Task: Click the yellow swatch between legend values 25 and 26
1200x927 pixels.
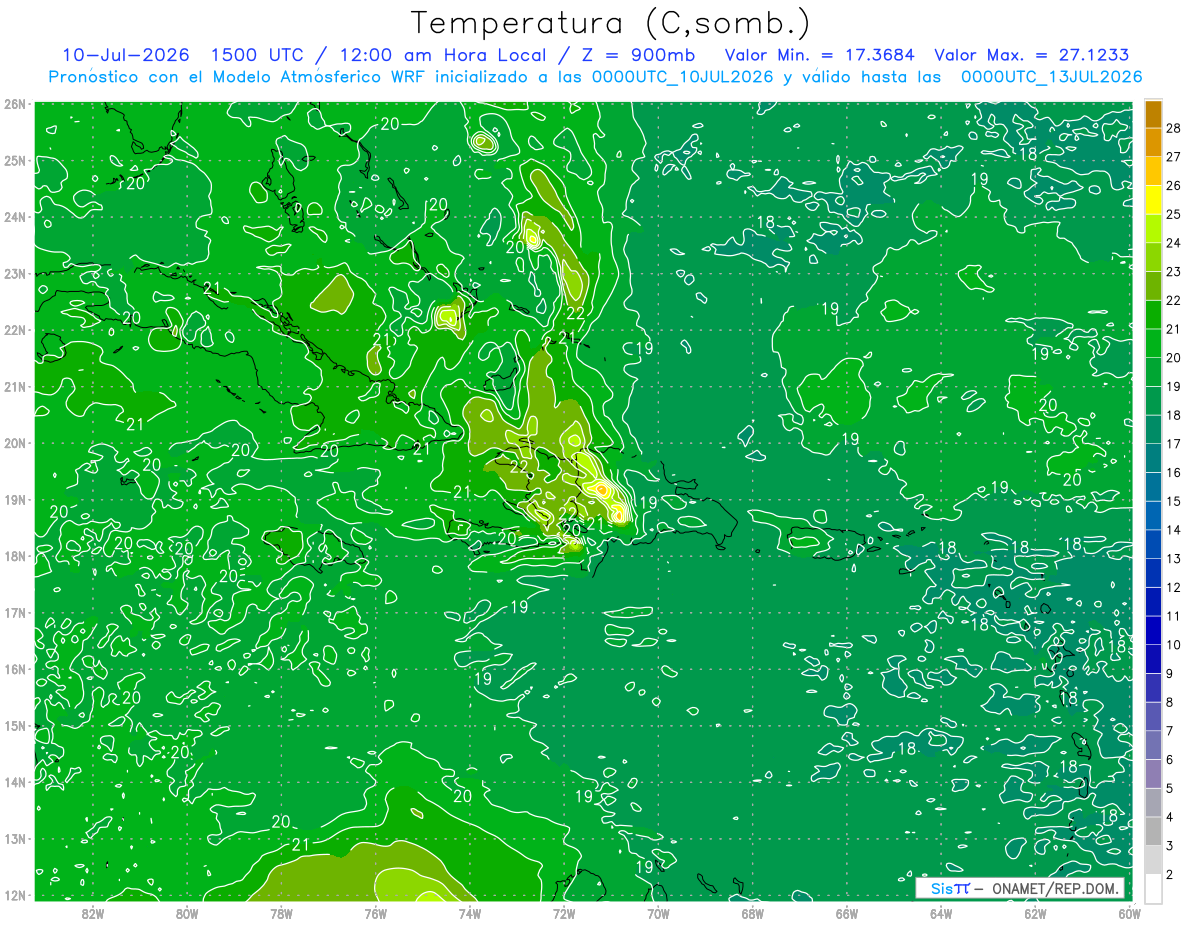Action: [x=1153, y=199]
